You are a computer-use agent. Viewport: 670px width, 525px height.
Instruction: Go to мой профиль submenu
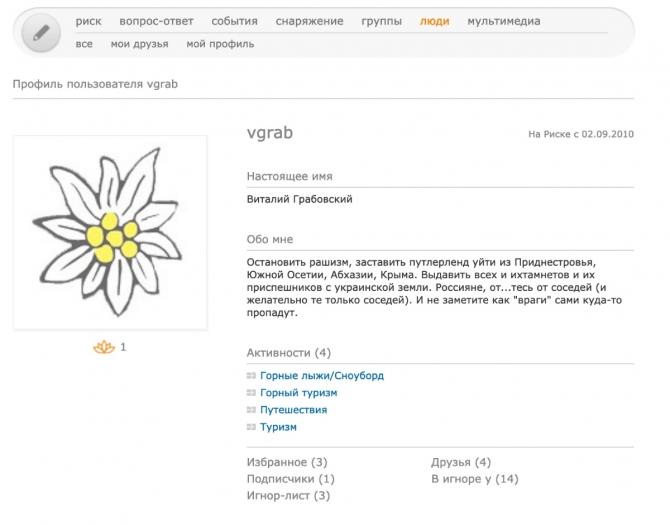click(220, 44)
